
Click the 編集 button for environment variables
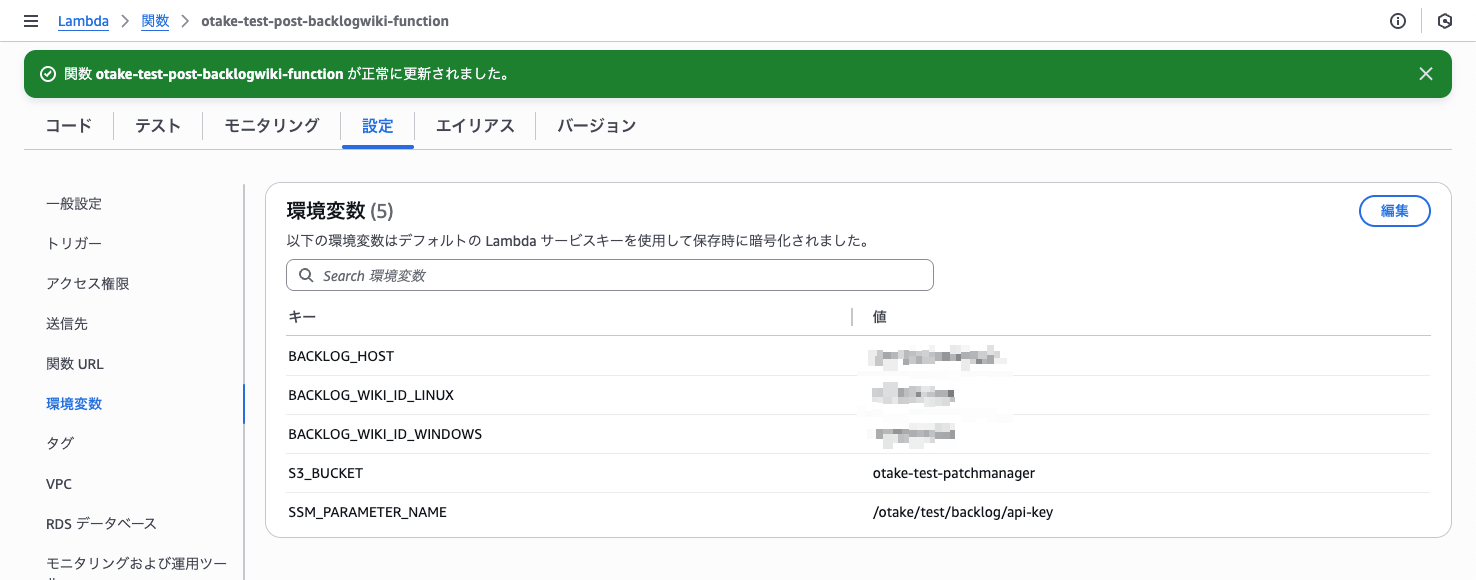click(1394, 211)
